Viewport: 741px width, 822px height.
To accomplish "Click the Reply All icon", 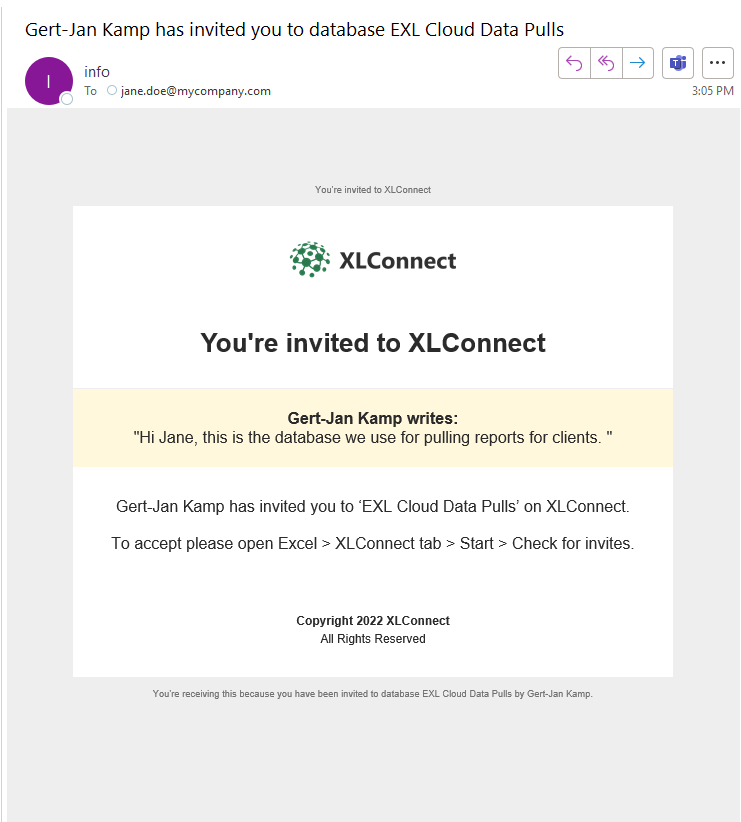I will (606, 63).
